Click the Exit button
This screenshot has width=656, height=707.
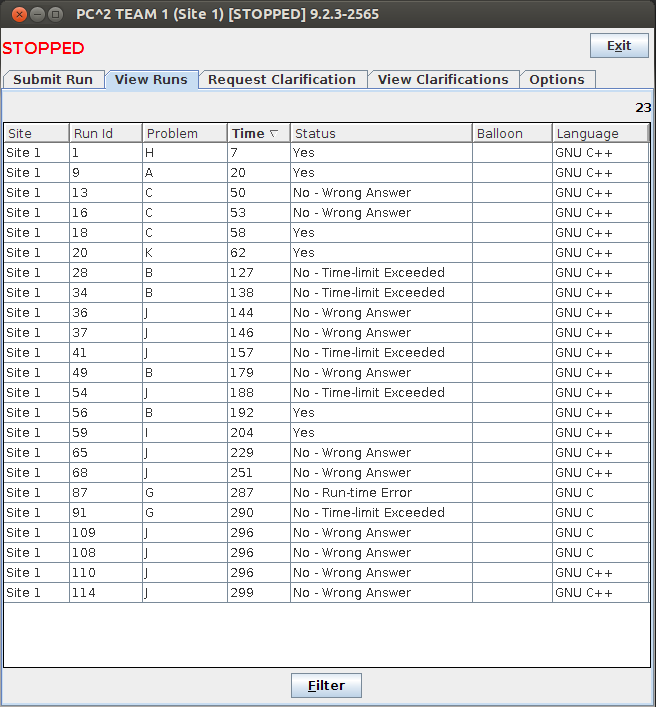[x=619, y=46]
